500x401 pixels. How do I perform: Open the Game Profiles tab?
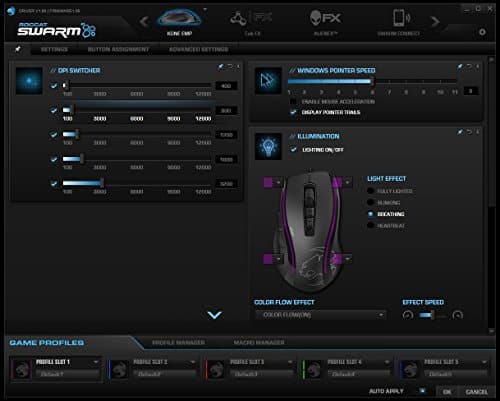click(x=47, y=343)
